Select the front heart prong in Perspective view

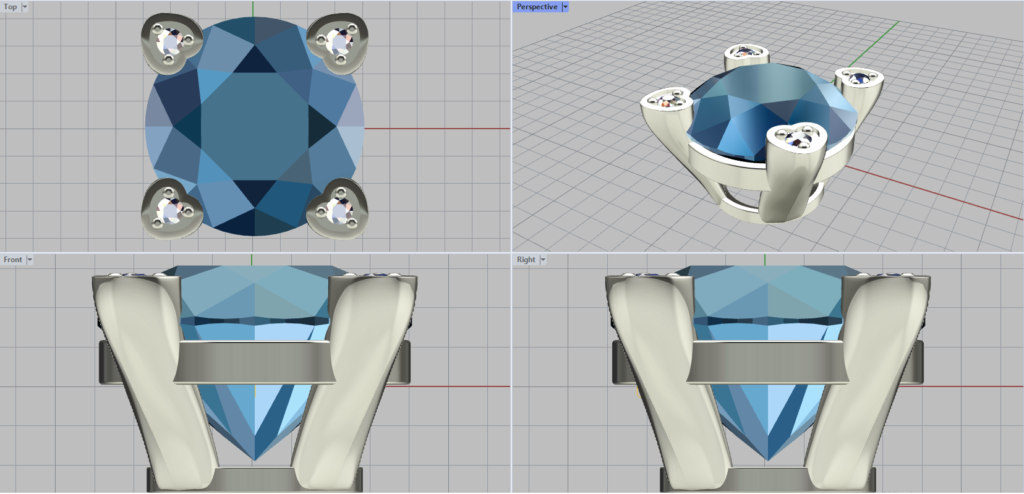pos(797,142)
